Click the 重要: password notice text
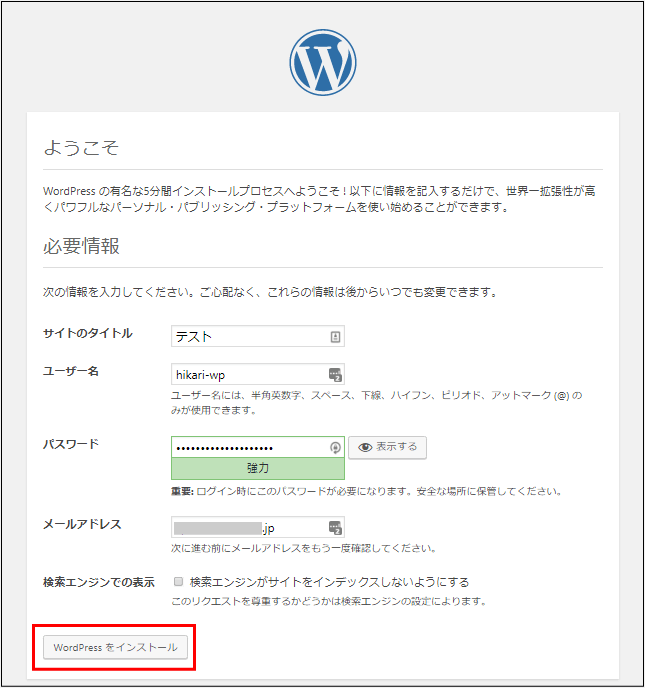 point(366,491)
